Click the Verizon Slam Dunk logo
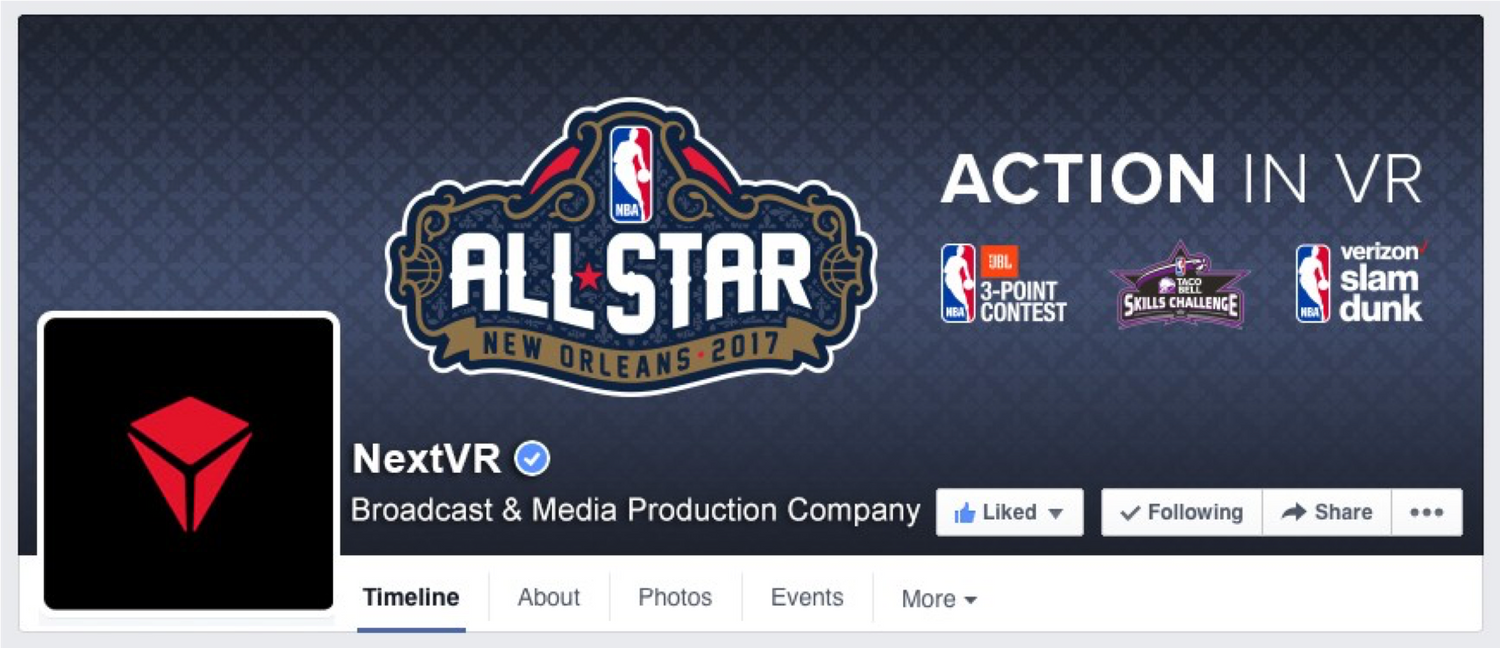 pyautogui.click(x=1362, y=282)
